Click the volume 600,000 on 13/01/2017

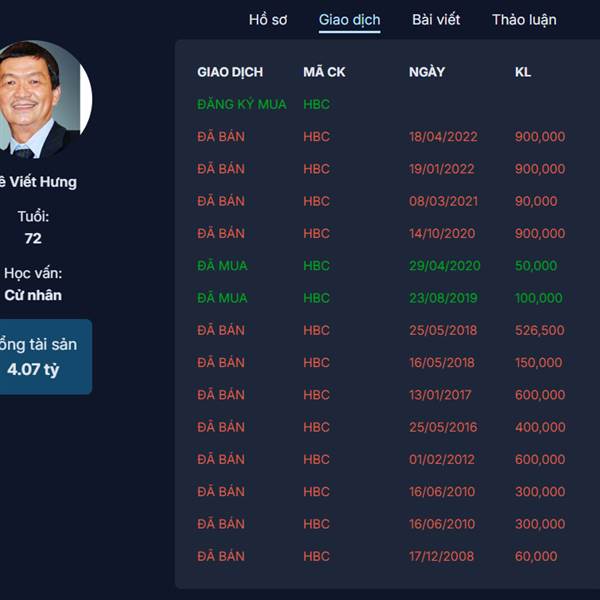tap(540, 395)
